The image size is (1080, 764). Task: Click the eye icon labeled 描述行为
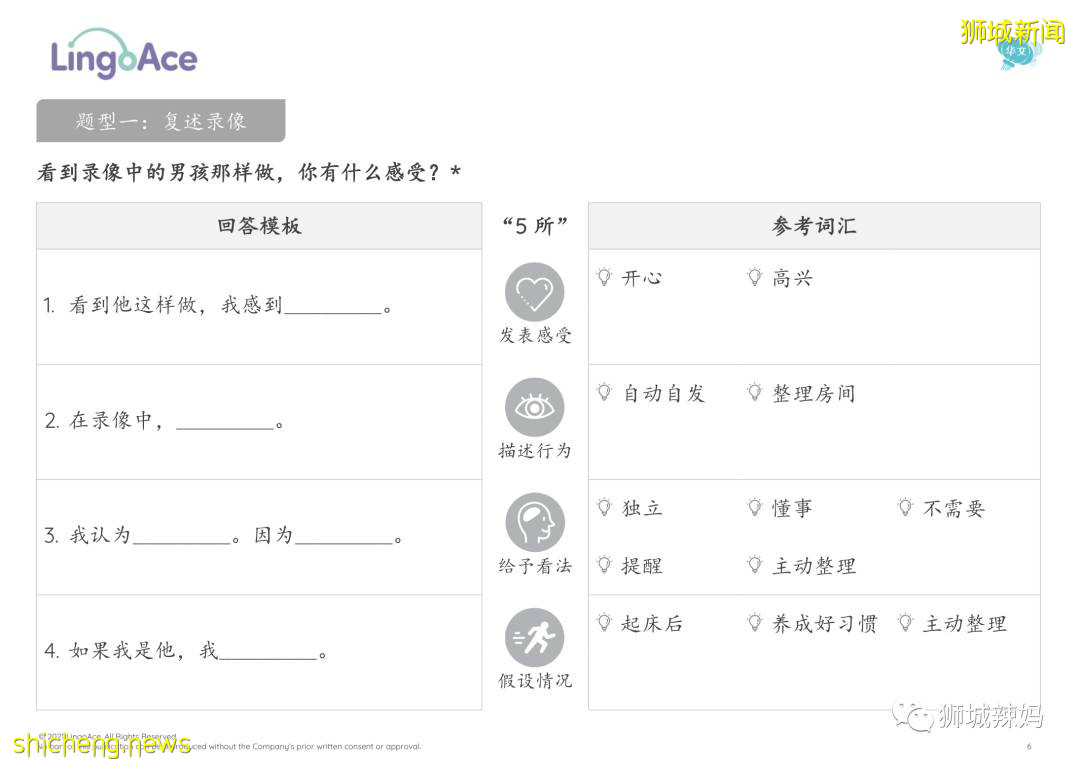click(534, 408)
